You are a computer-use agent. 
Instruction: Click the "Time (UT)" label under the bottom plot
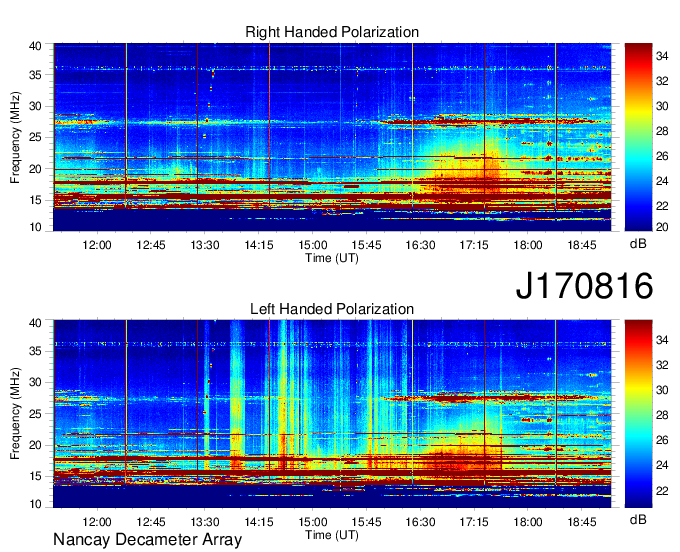click(332, 535)
